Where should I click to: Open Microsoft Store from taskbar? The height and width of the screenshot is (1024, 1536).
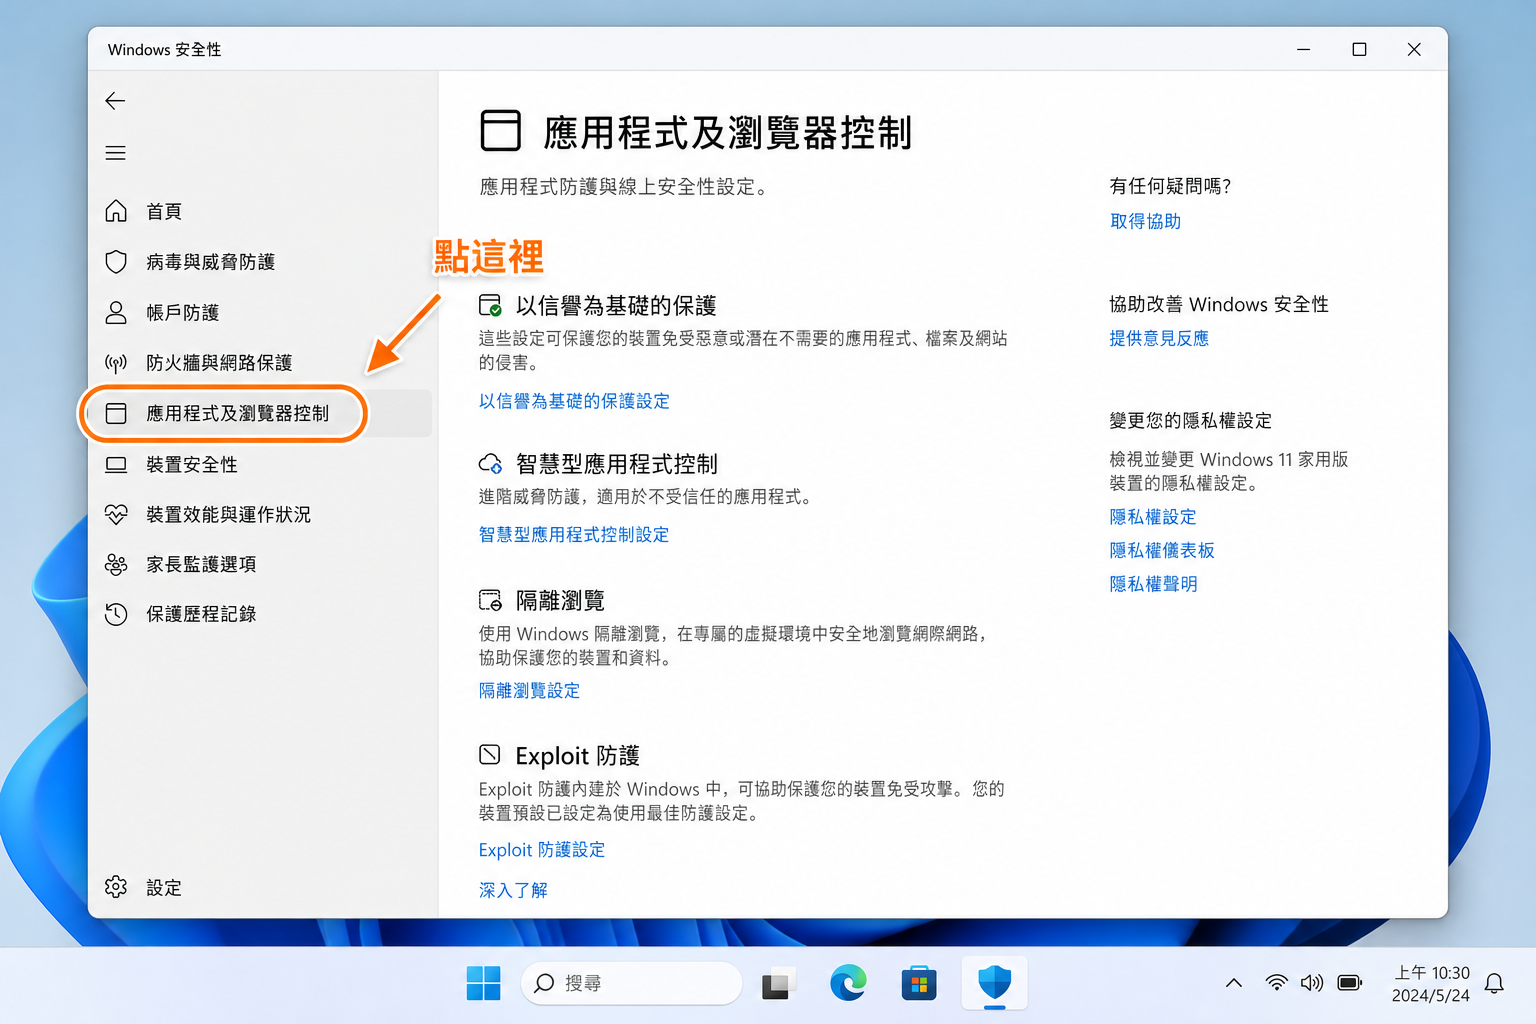(919, 984)
